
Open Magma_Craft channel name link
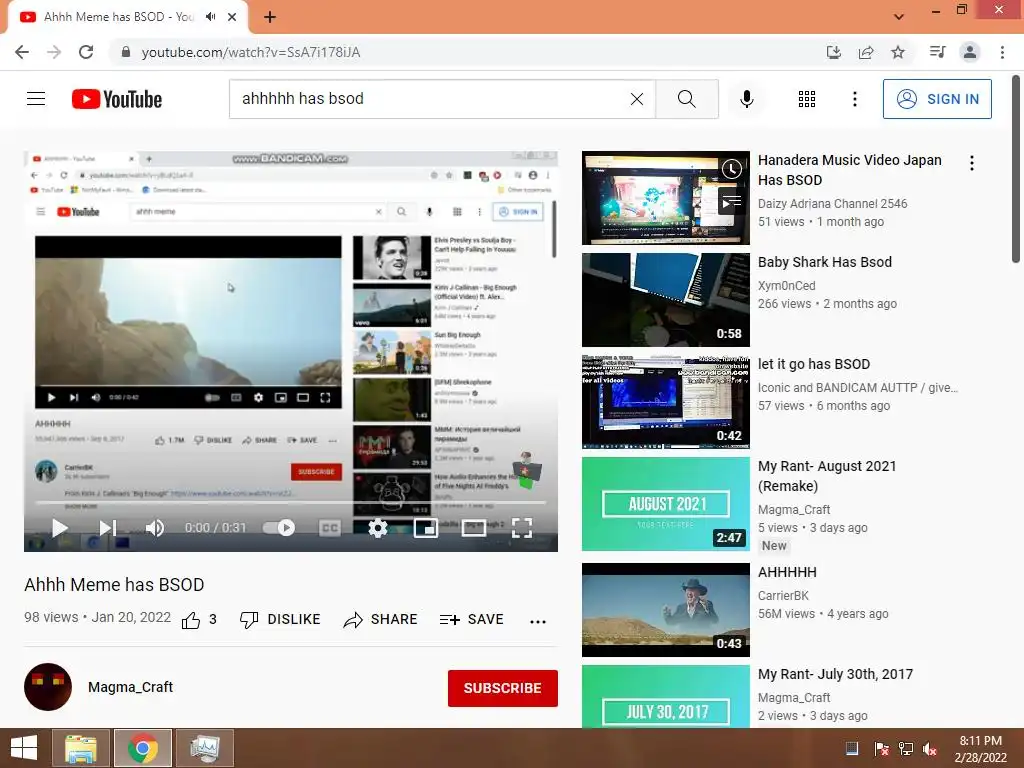131,687
